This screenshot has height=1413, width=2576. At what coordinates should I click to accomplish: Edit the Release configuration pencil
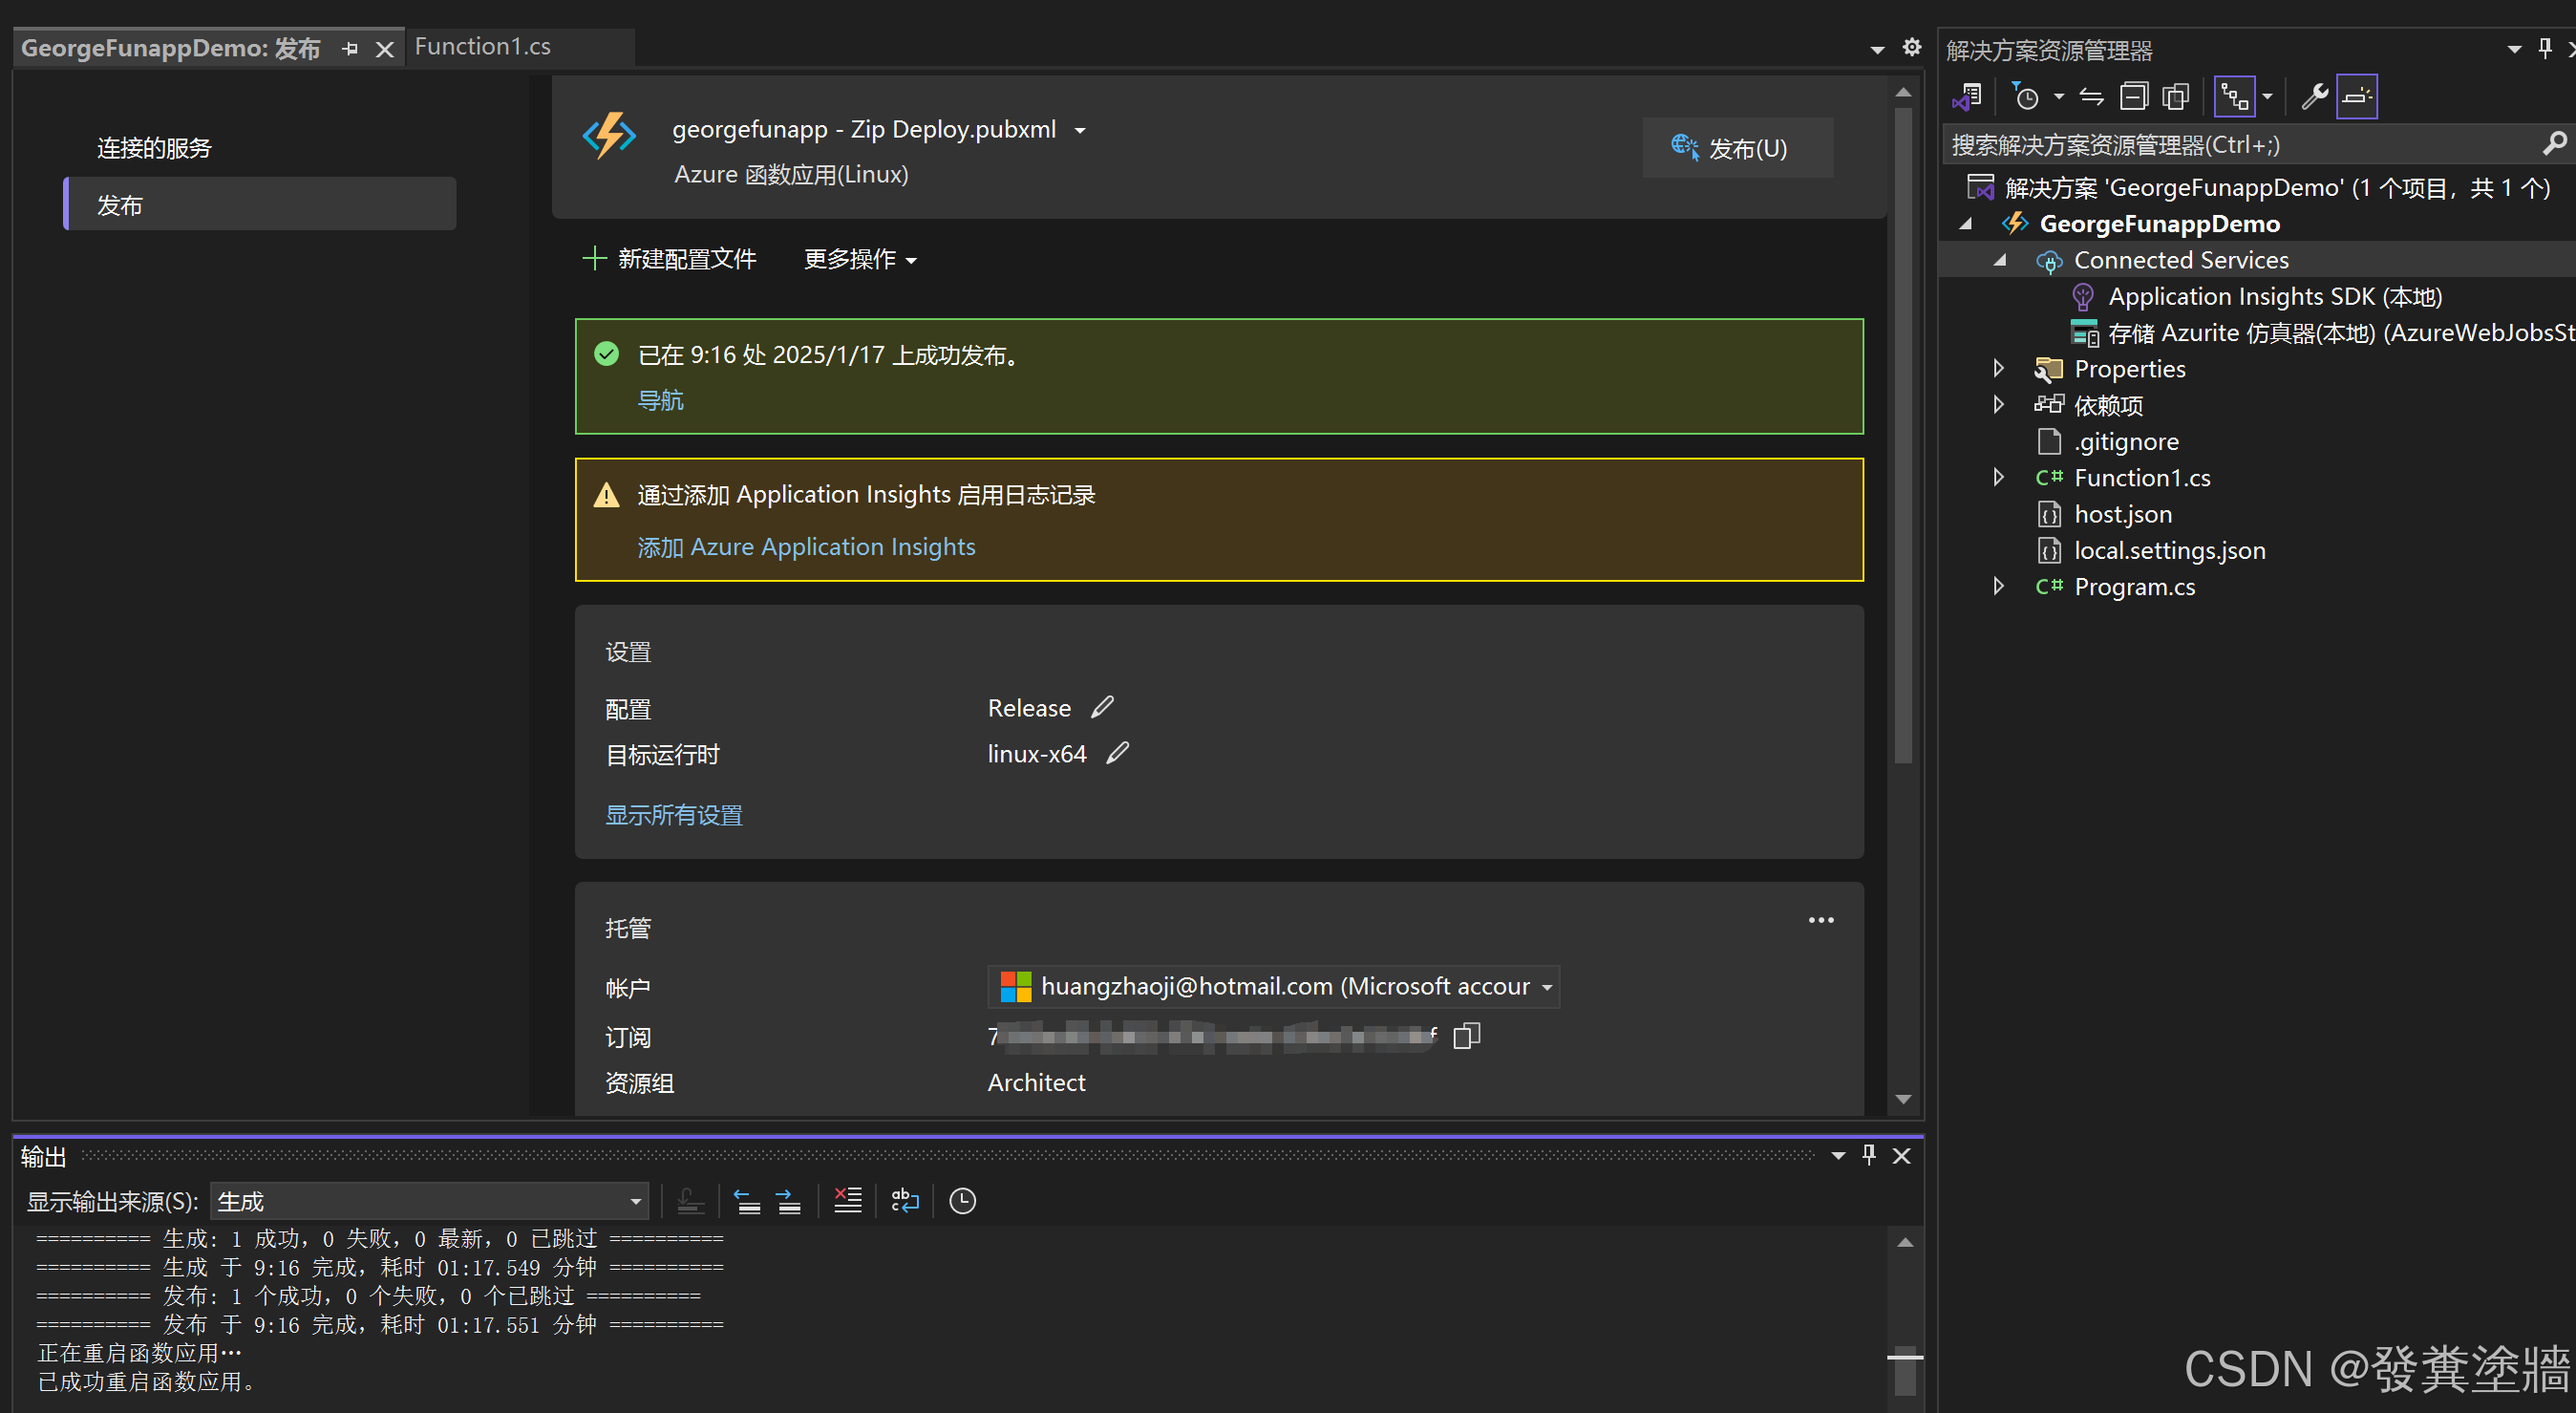point(1102,707)
